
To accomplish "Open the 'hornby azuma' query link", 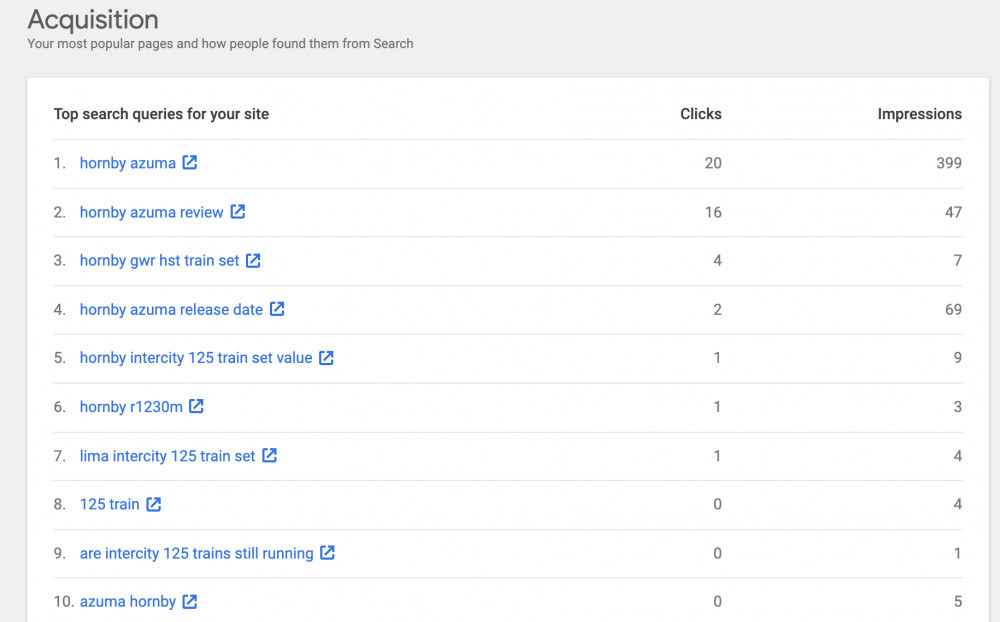I will point(127,163).
